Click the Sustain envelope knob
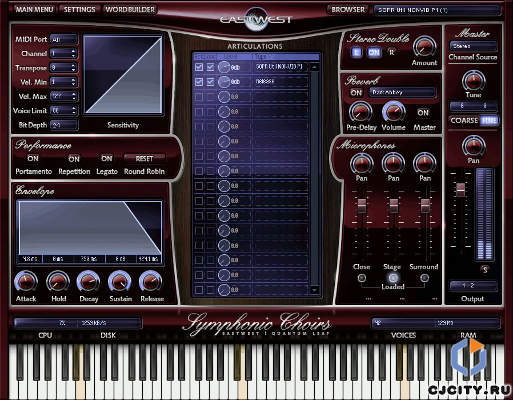Viewport: 513px width, 400px height. (x=119, y=282)
